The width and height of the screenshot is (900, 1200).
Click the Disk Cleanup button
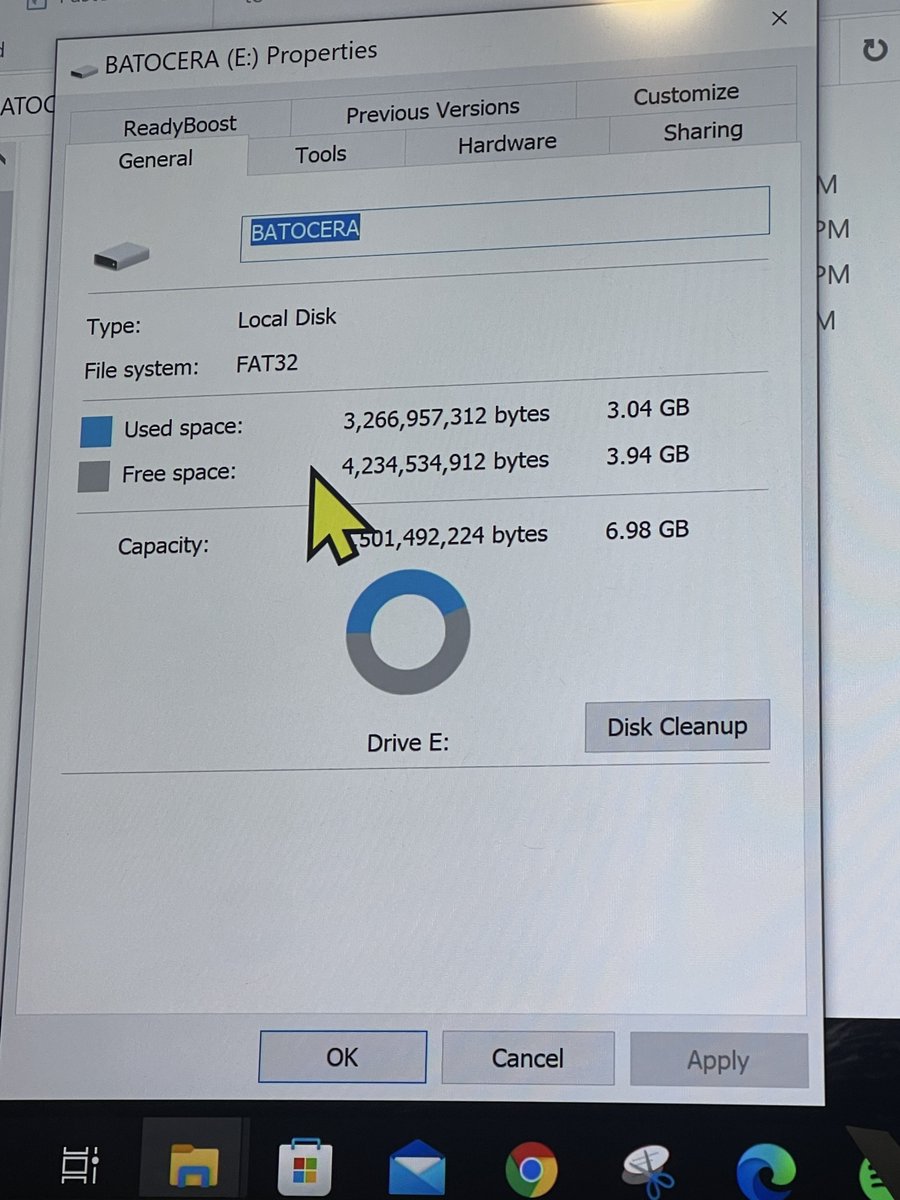tap(677, 726)
